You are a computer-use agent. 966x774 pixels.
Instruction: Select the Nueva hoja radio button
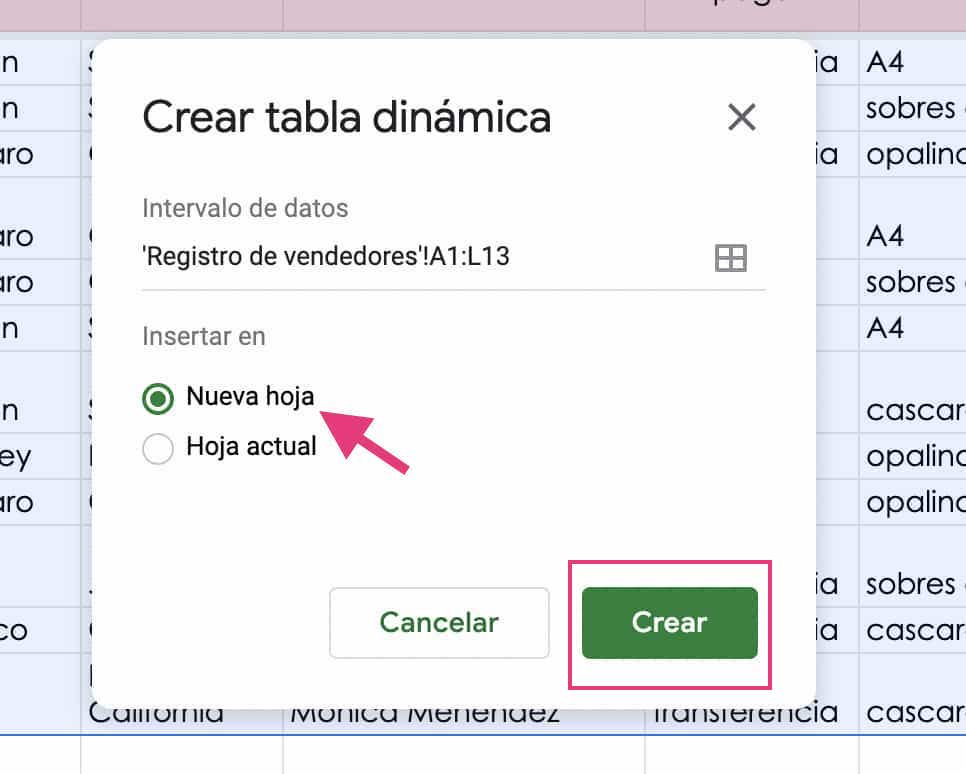(x=157, y=397)
